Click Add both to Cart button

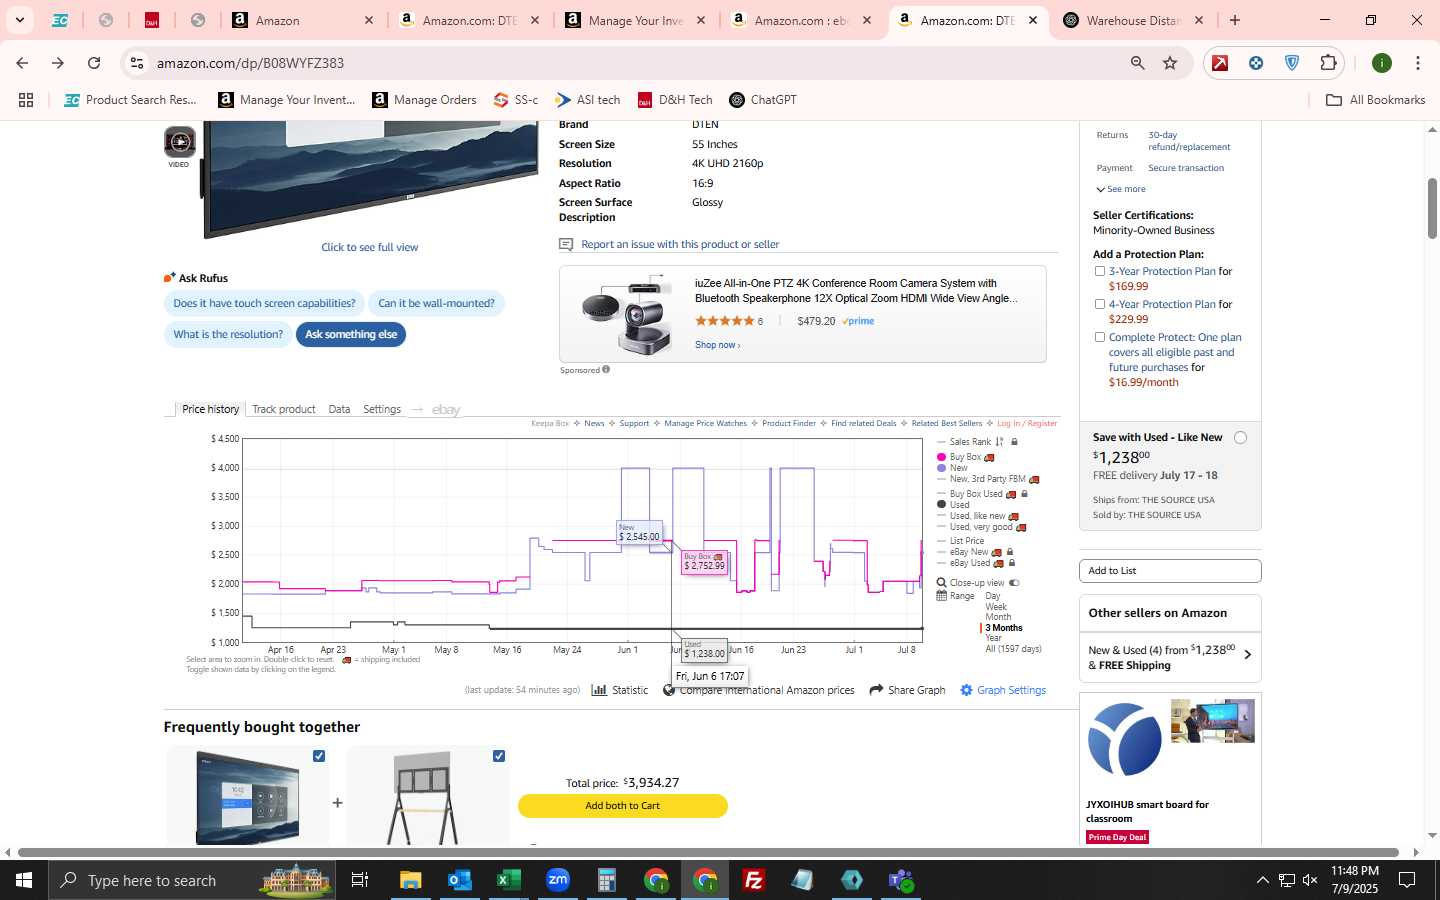(x=622, y=806)
